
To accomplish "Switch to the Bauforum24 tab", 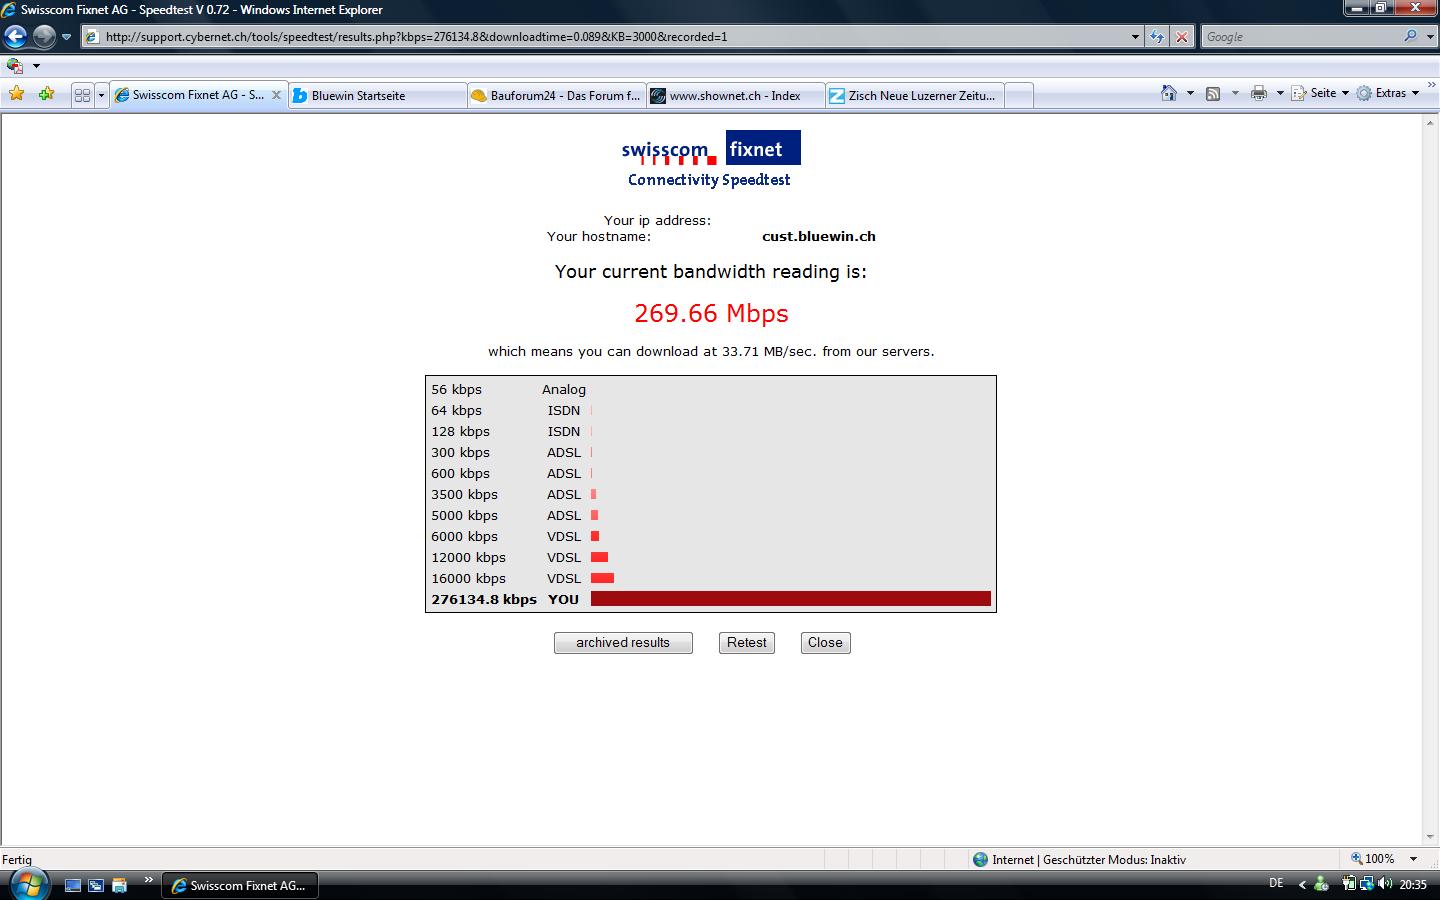I will click(556, 96).
